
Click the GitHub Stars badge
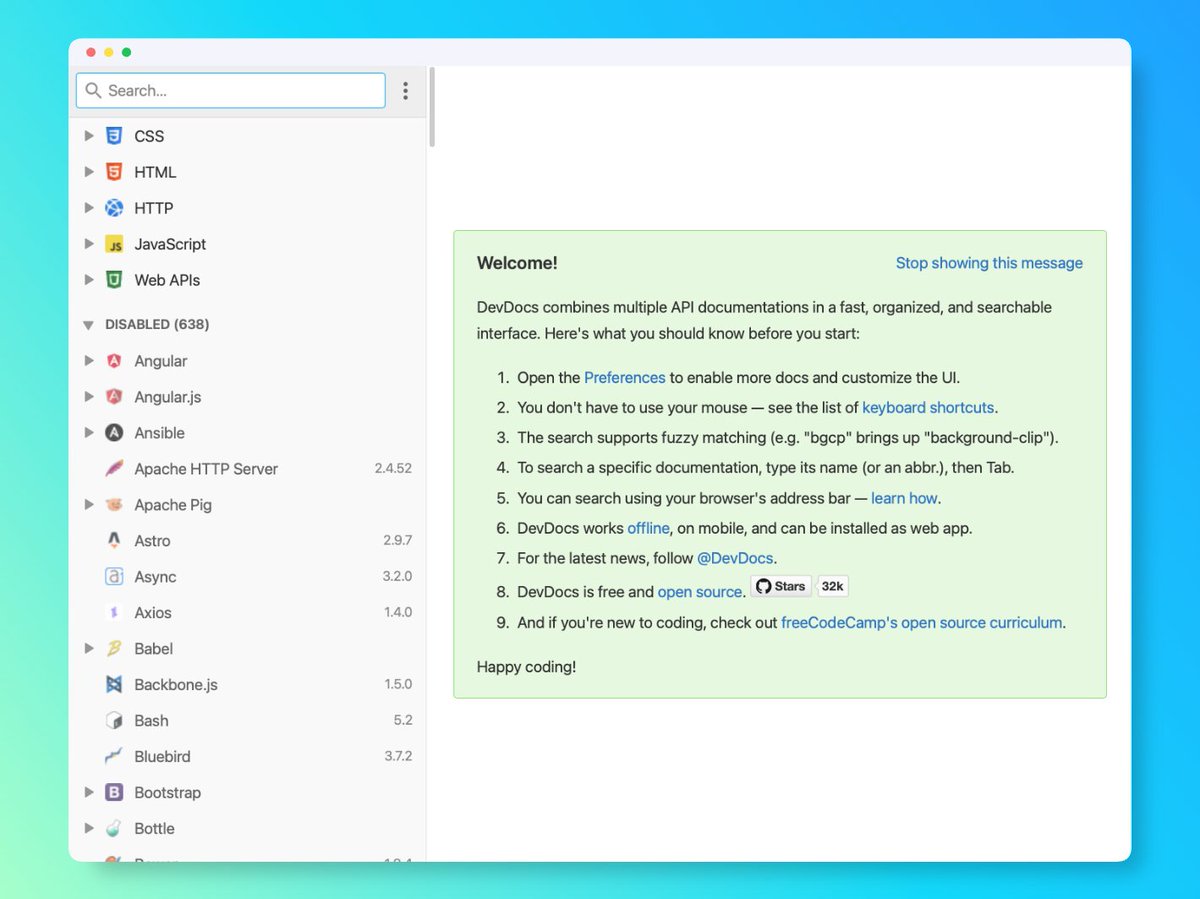(x=781, y=587)
